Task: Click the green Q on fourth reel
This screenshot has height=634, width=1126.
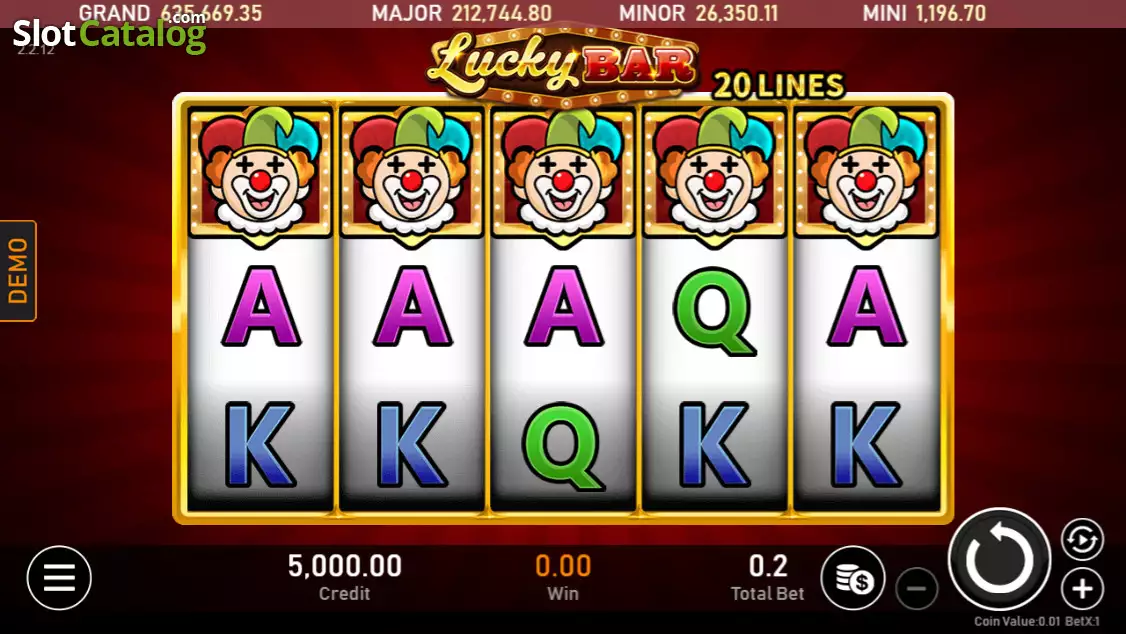Action: pos(715,311)
